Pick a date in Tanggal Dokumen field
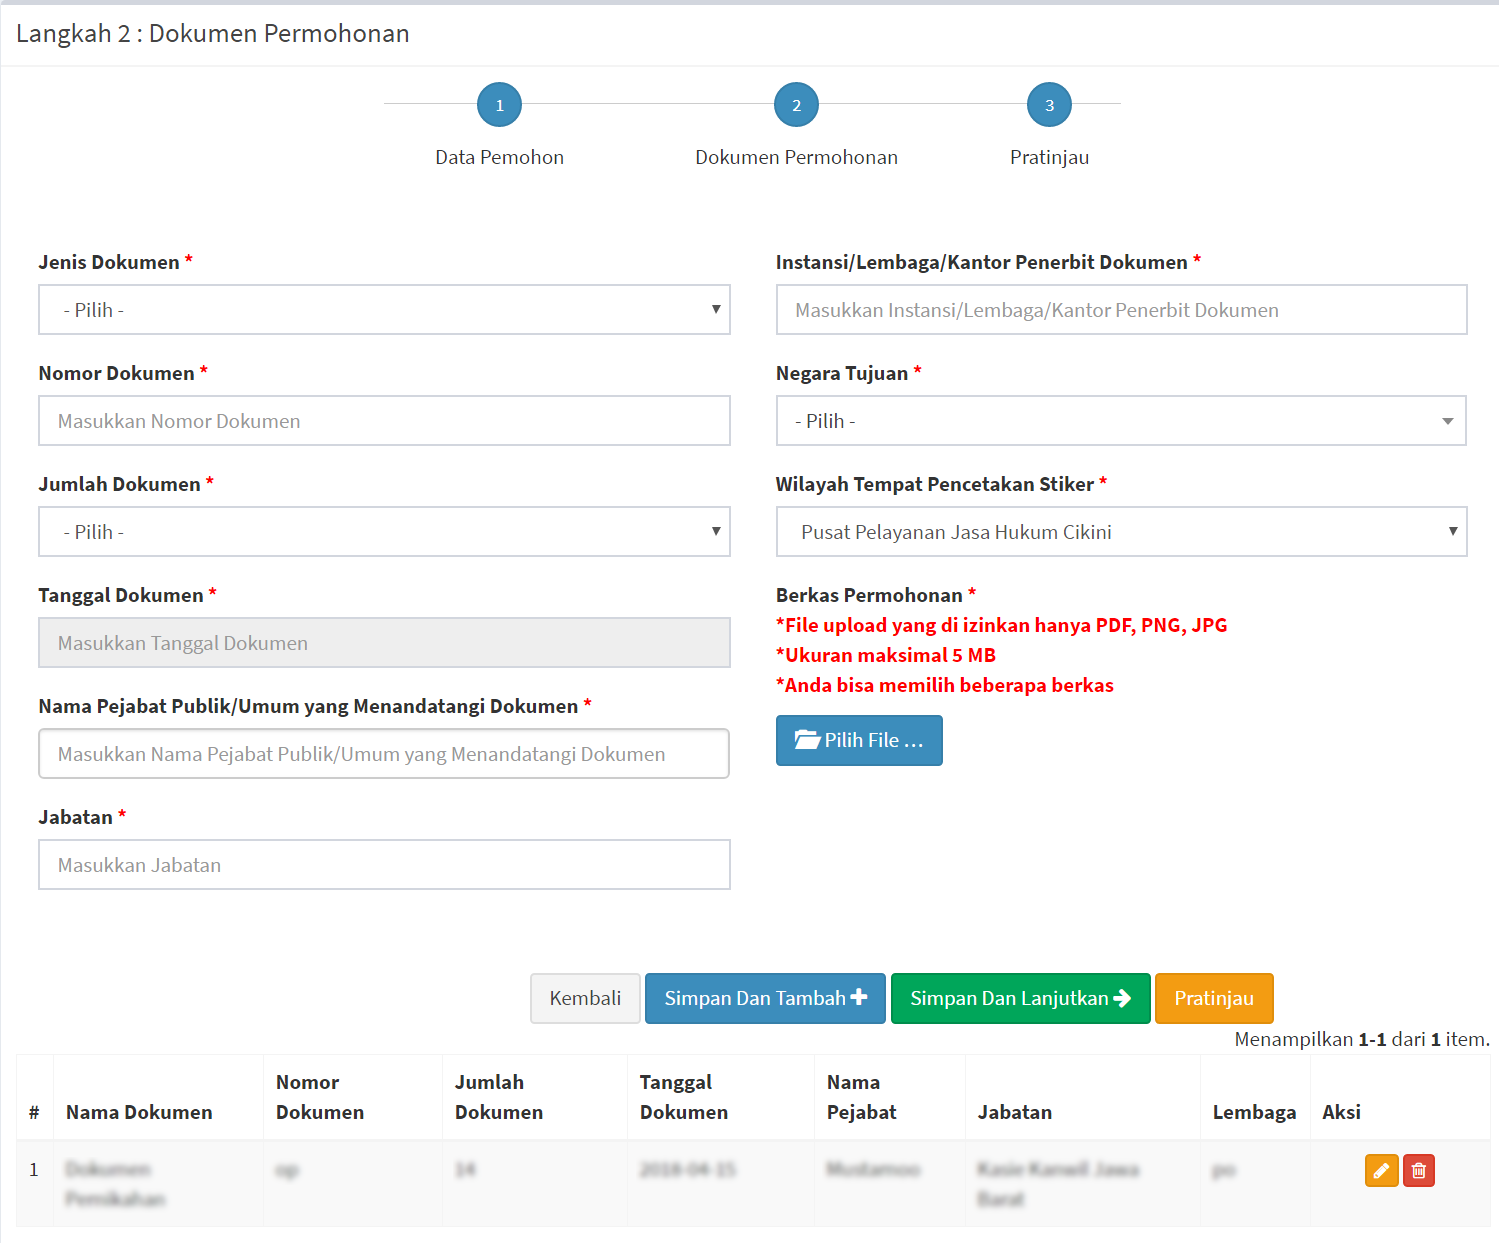 click(384, 643)
